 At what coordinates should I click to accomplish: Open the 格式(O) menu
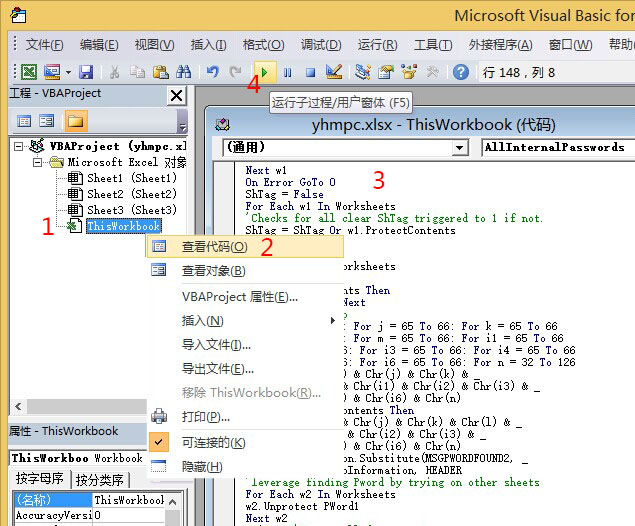[x=264, y=45]
